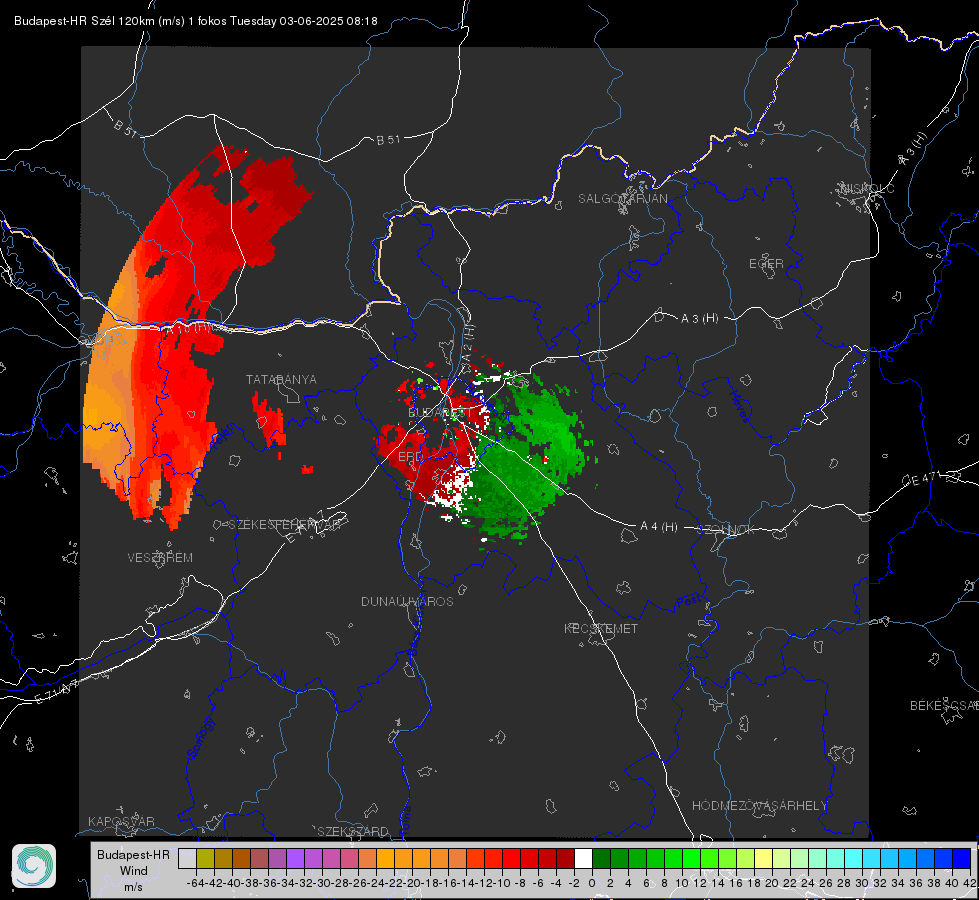Click the HÓDMEZŐVÁSÁRHELY city label
The width and height of the screenshot is (979, 900).
point(759,806)
